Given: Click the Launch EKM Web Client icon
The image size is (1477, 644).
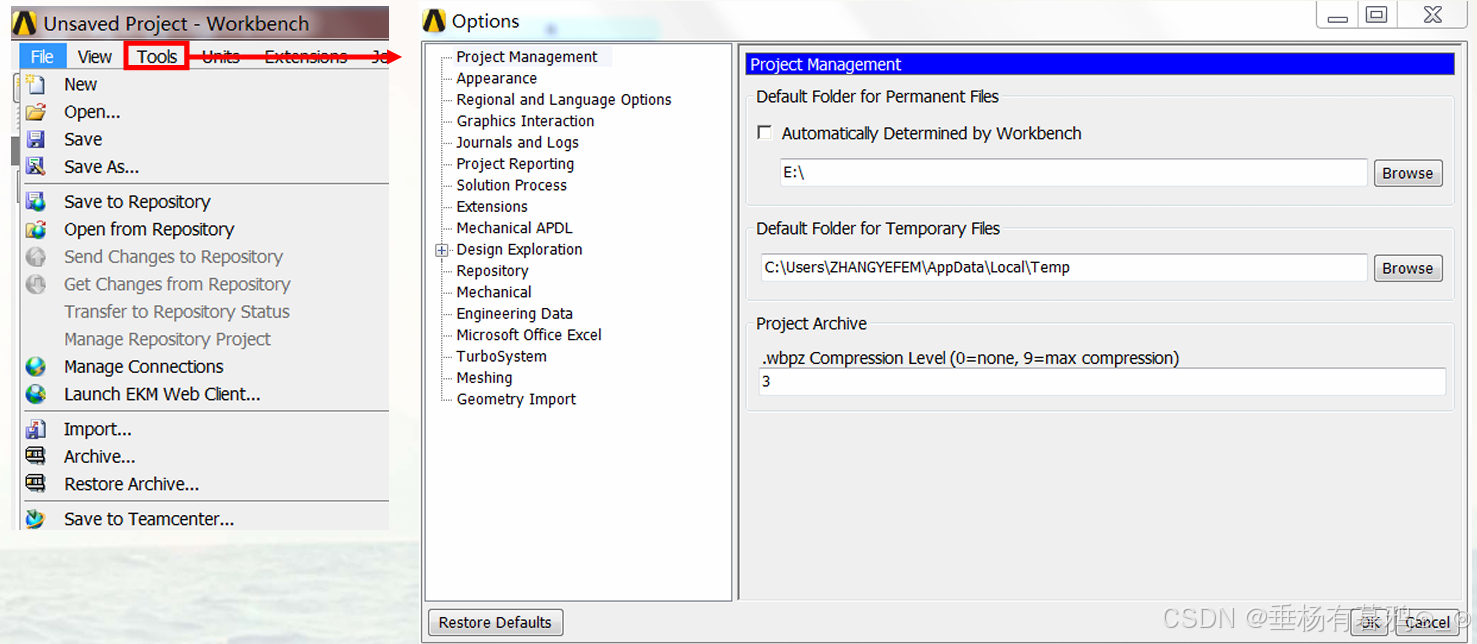Looking at the screenshot, I should coord(36,394).
